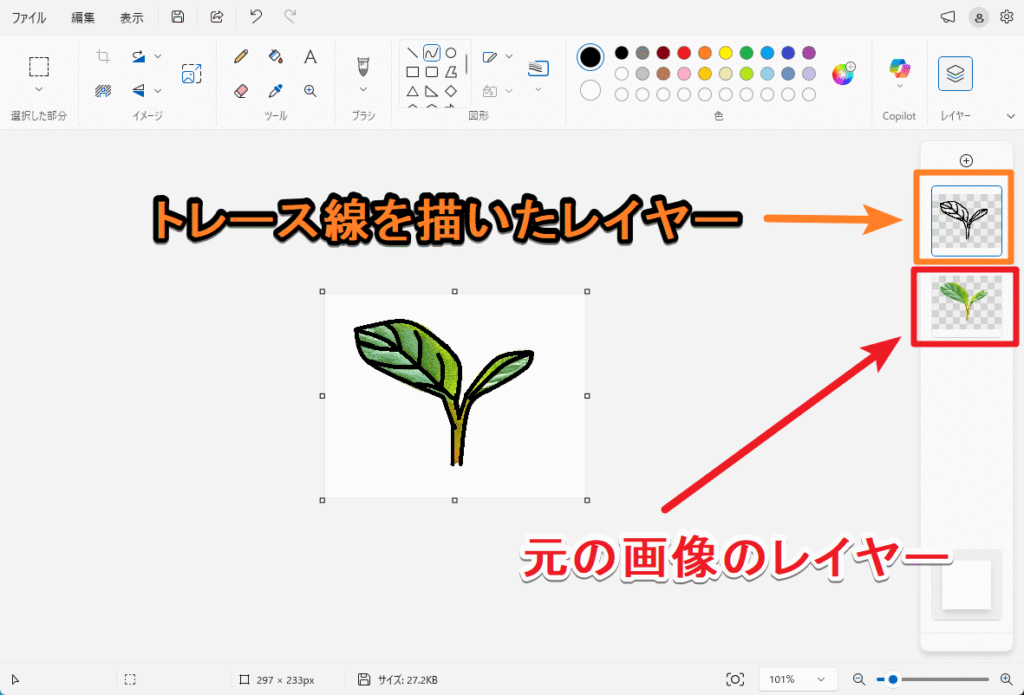Click the background removal icon
This screenshot has height=695, width=1024.
[x=103, y=91]
